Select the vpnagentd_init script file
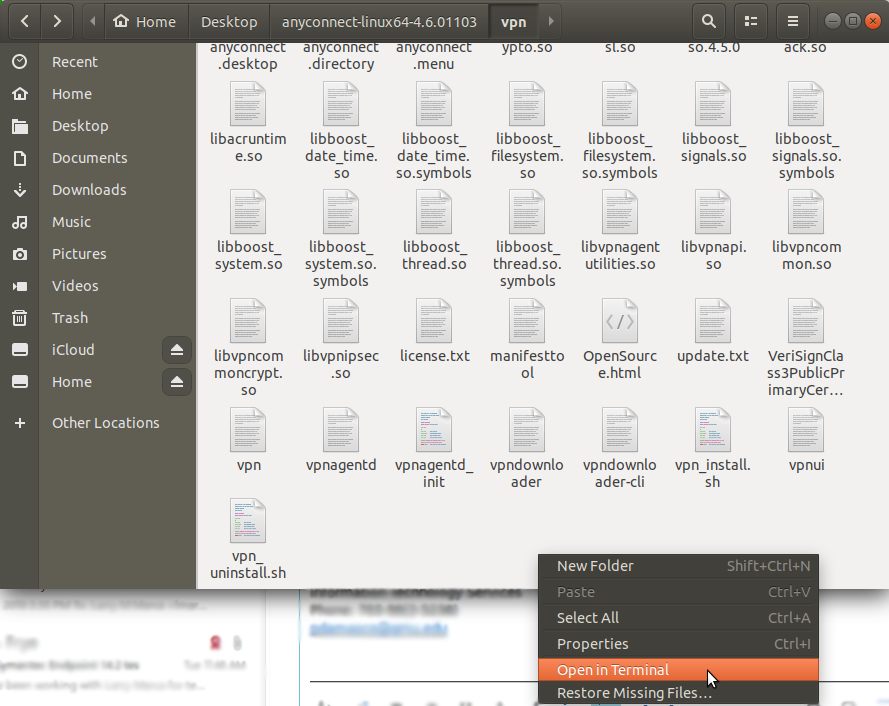The image size is (889, 706). tap(434, 448)
